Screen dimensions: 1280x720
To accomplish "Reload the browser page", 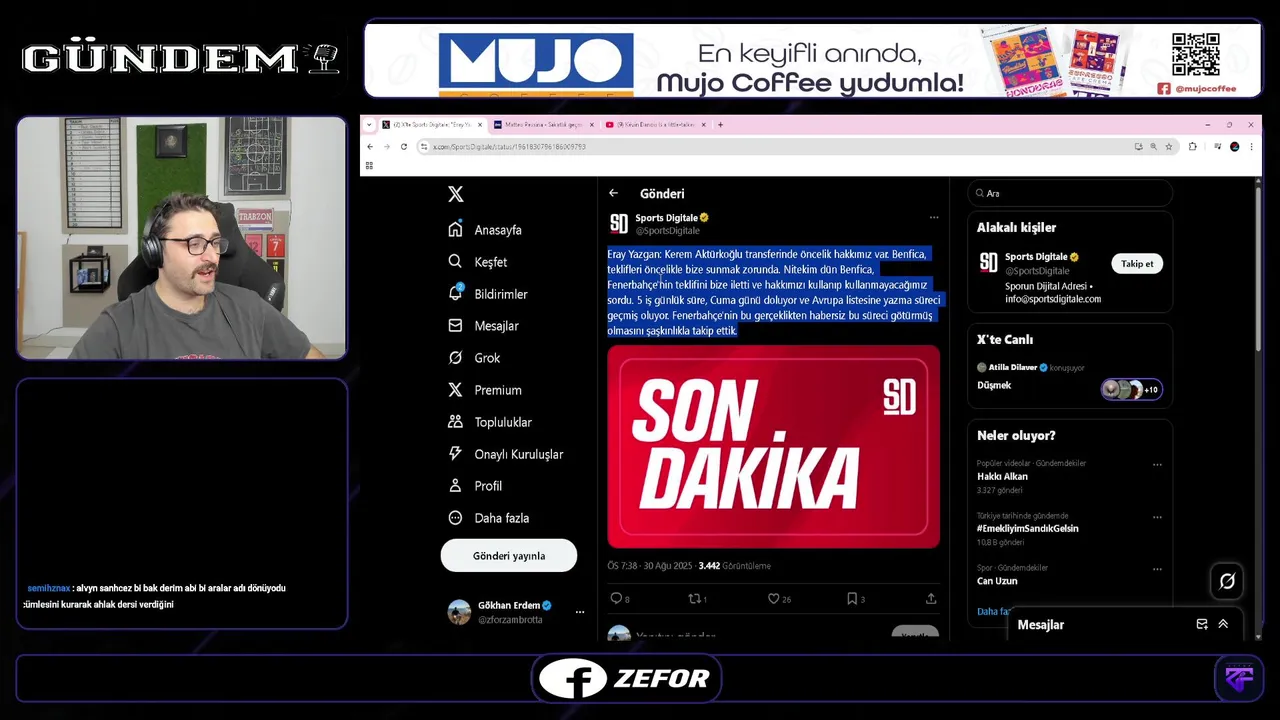I will [x=404, y=146].
